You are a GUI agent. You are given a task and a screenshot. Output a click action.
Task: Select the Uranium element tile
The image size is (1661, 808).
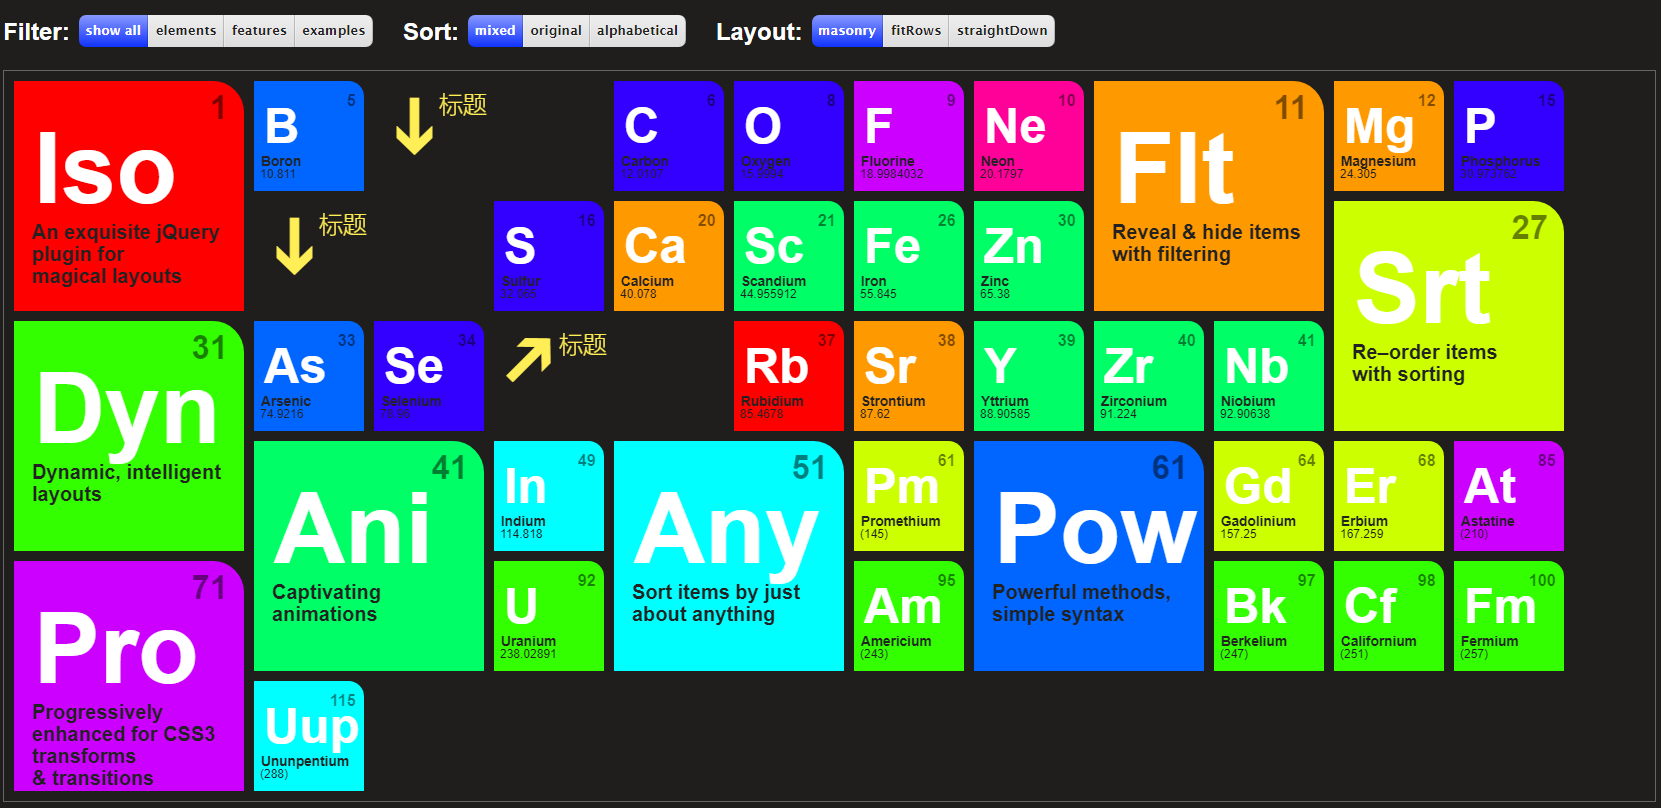pyautogui.click(x=548, y=616)
